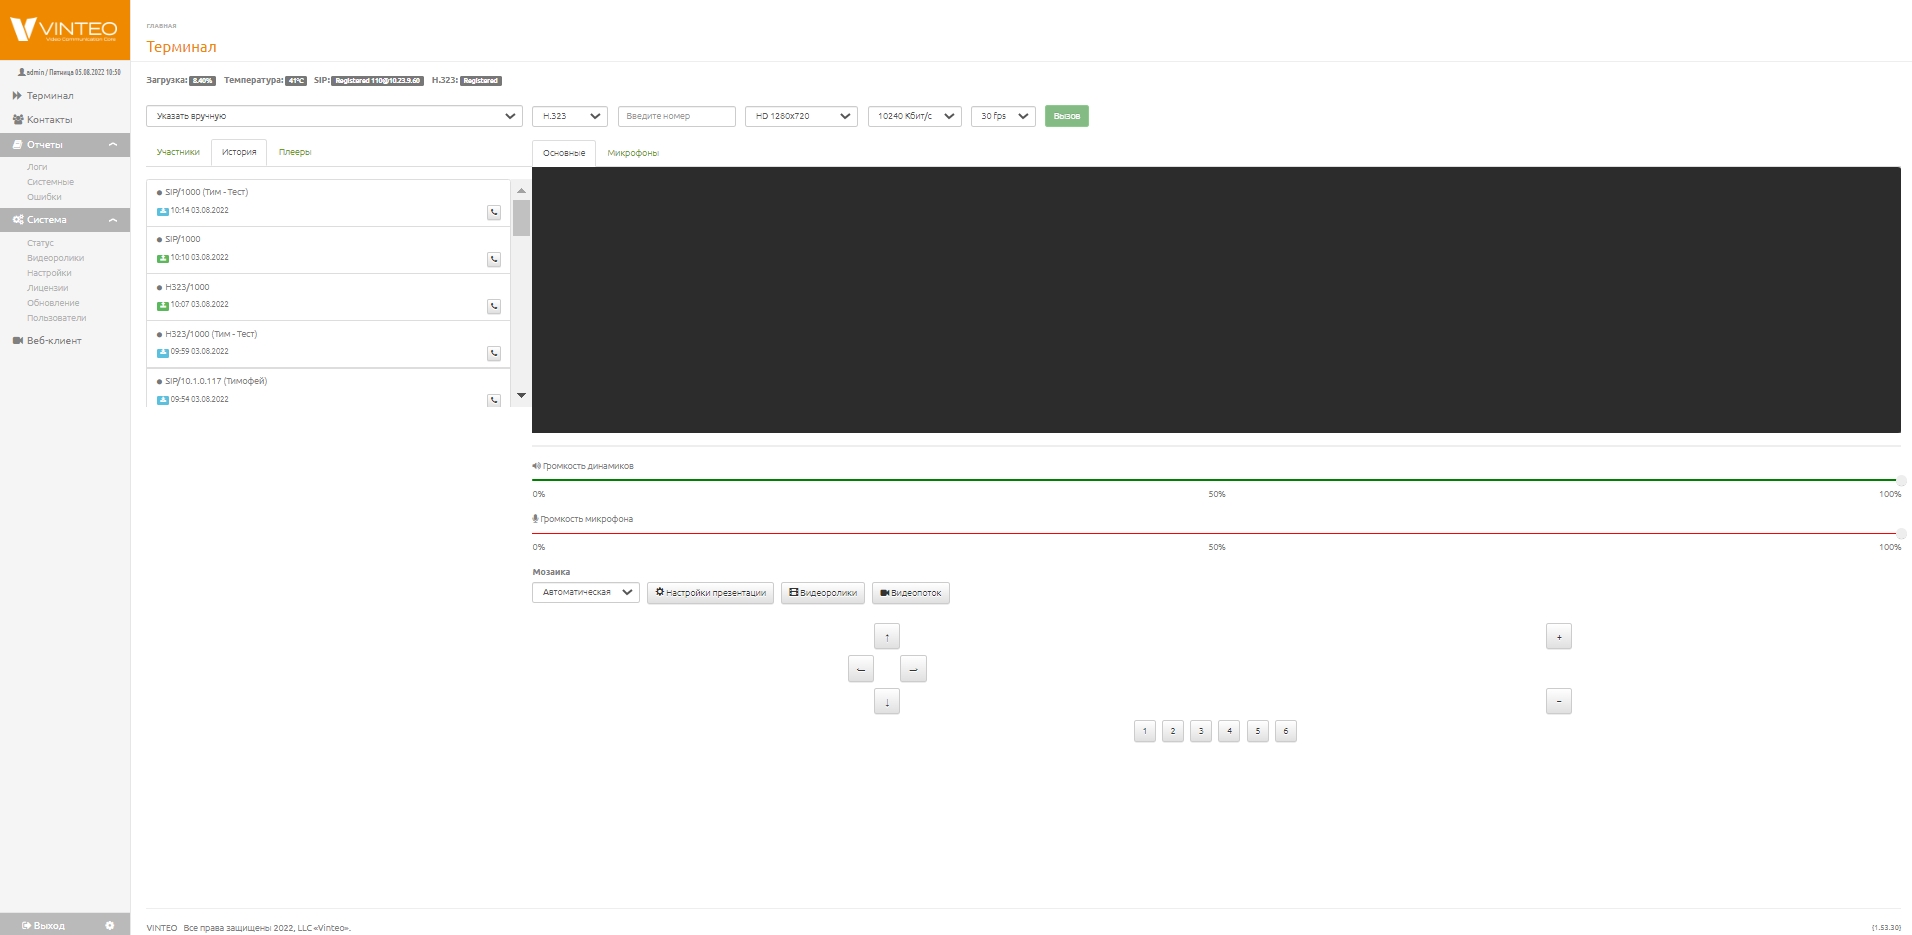Viewport: 1912px width, 935px height.
Task: Dial SIP/10.1.0.117 (Тимофей) phone icon
Action: (494, 400)
